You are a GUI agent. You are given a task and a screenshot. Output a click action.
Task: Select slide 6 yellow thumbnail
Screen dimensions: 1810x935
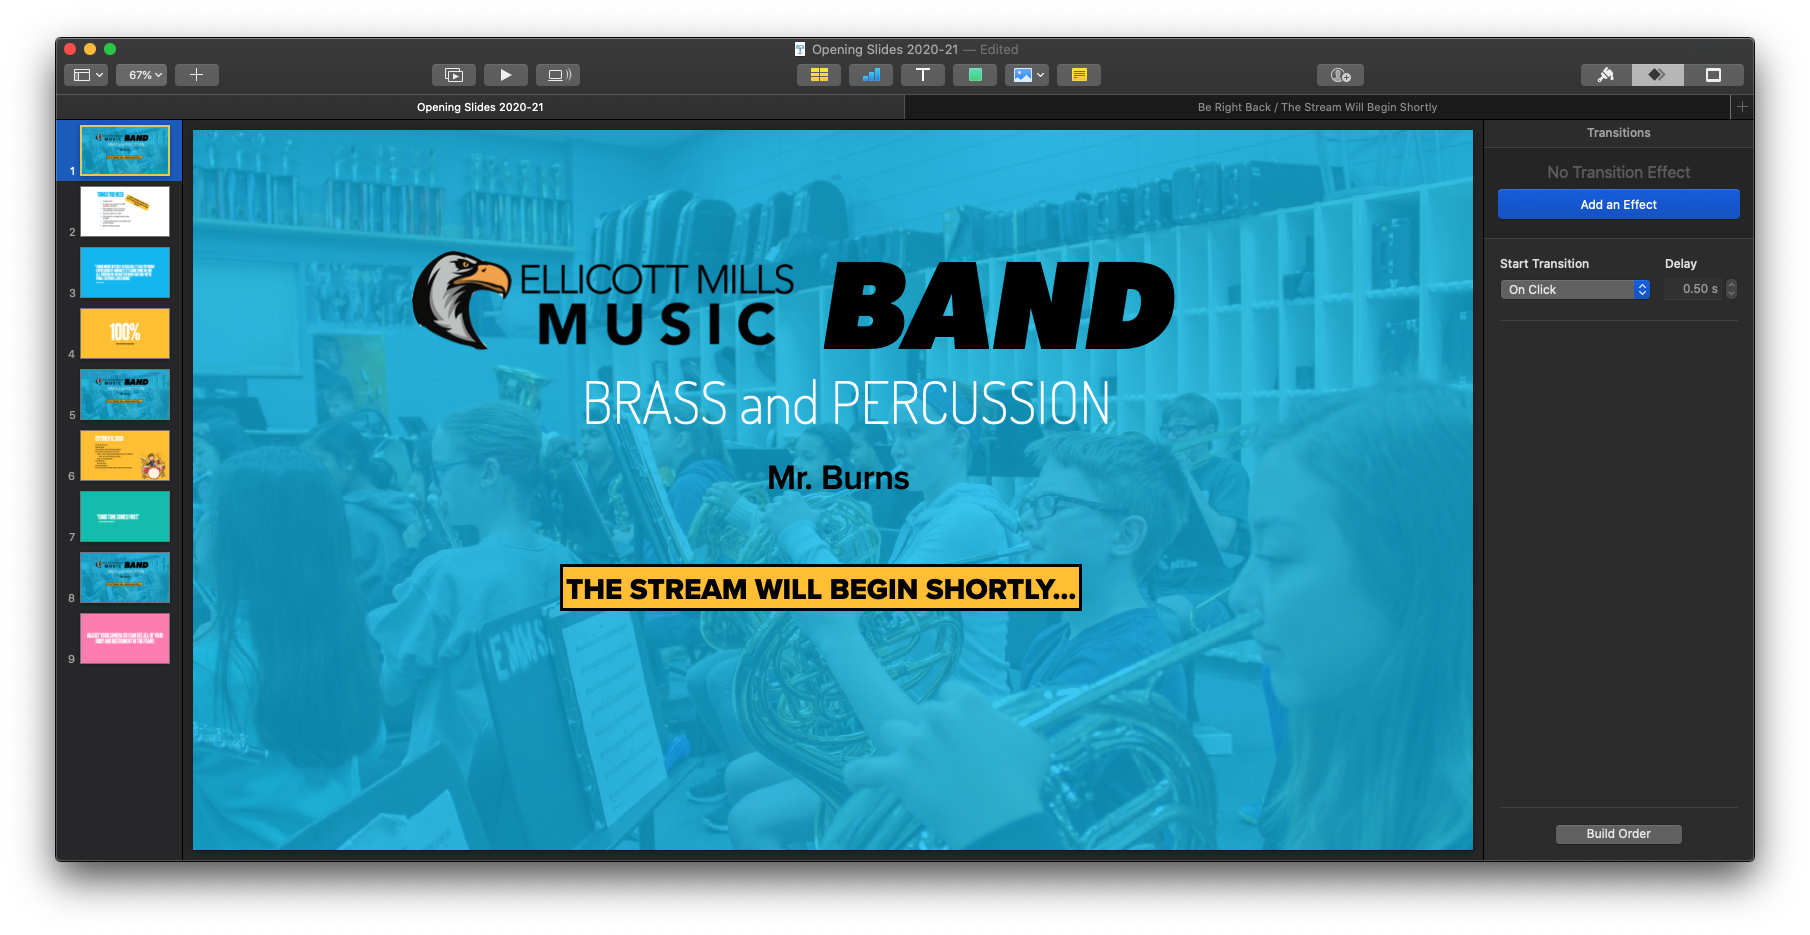125,455
